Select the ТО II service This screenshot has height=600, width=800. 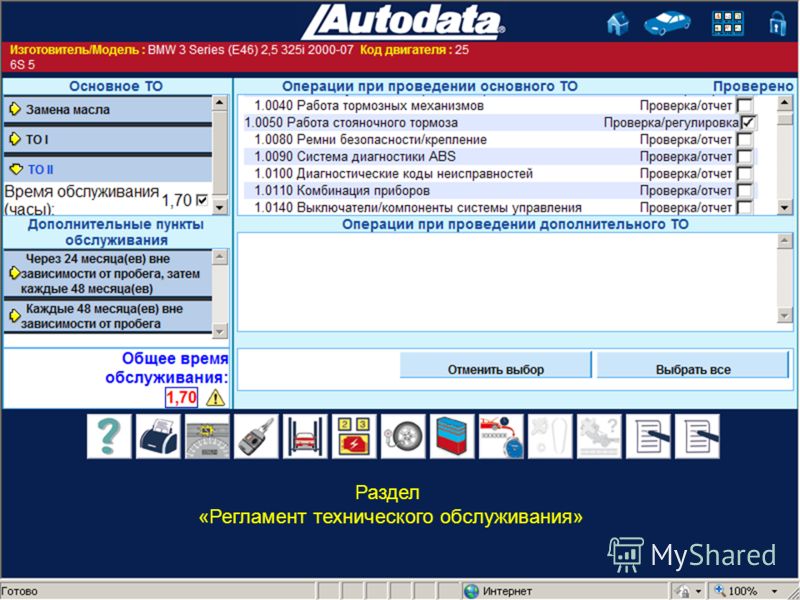(108, 169)
